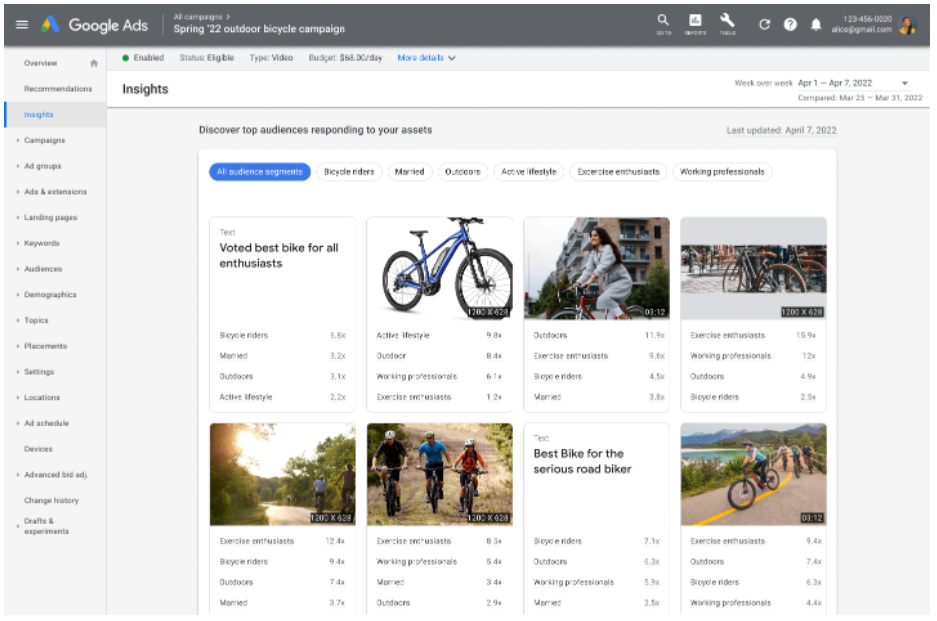
Task: Click the home icon beside Overview
Action: tap(95, 62)
